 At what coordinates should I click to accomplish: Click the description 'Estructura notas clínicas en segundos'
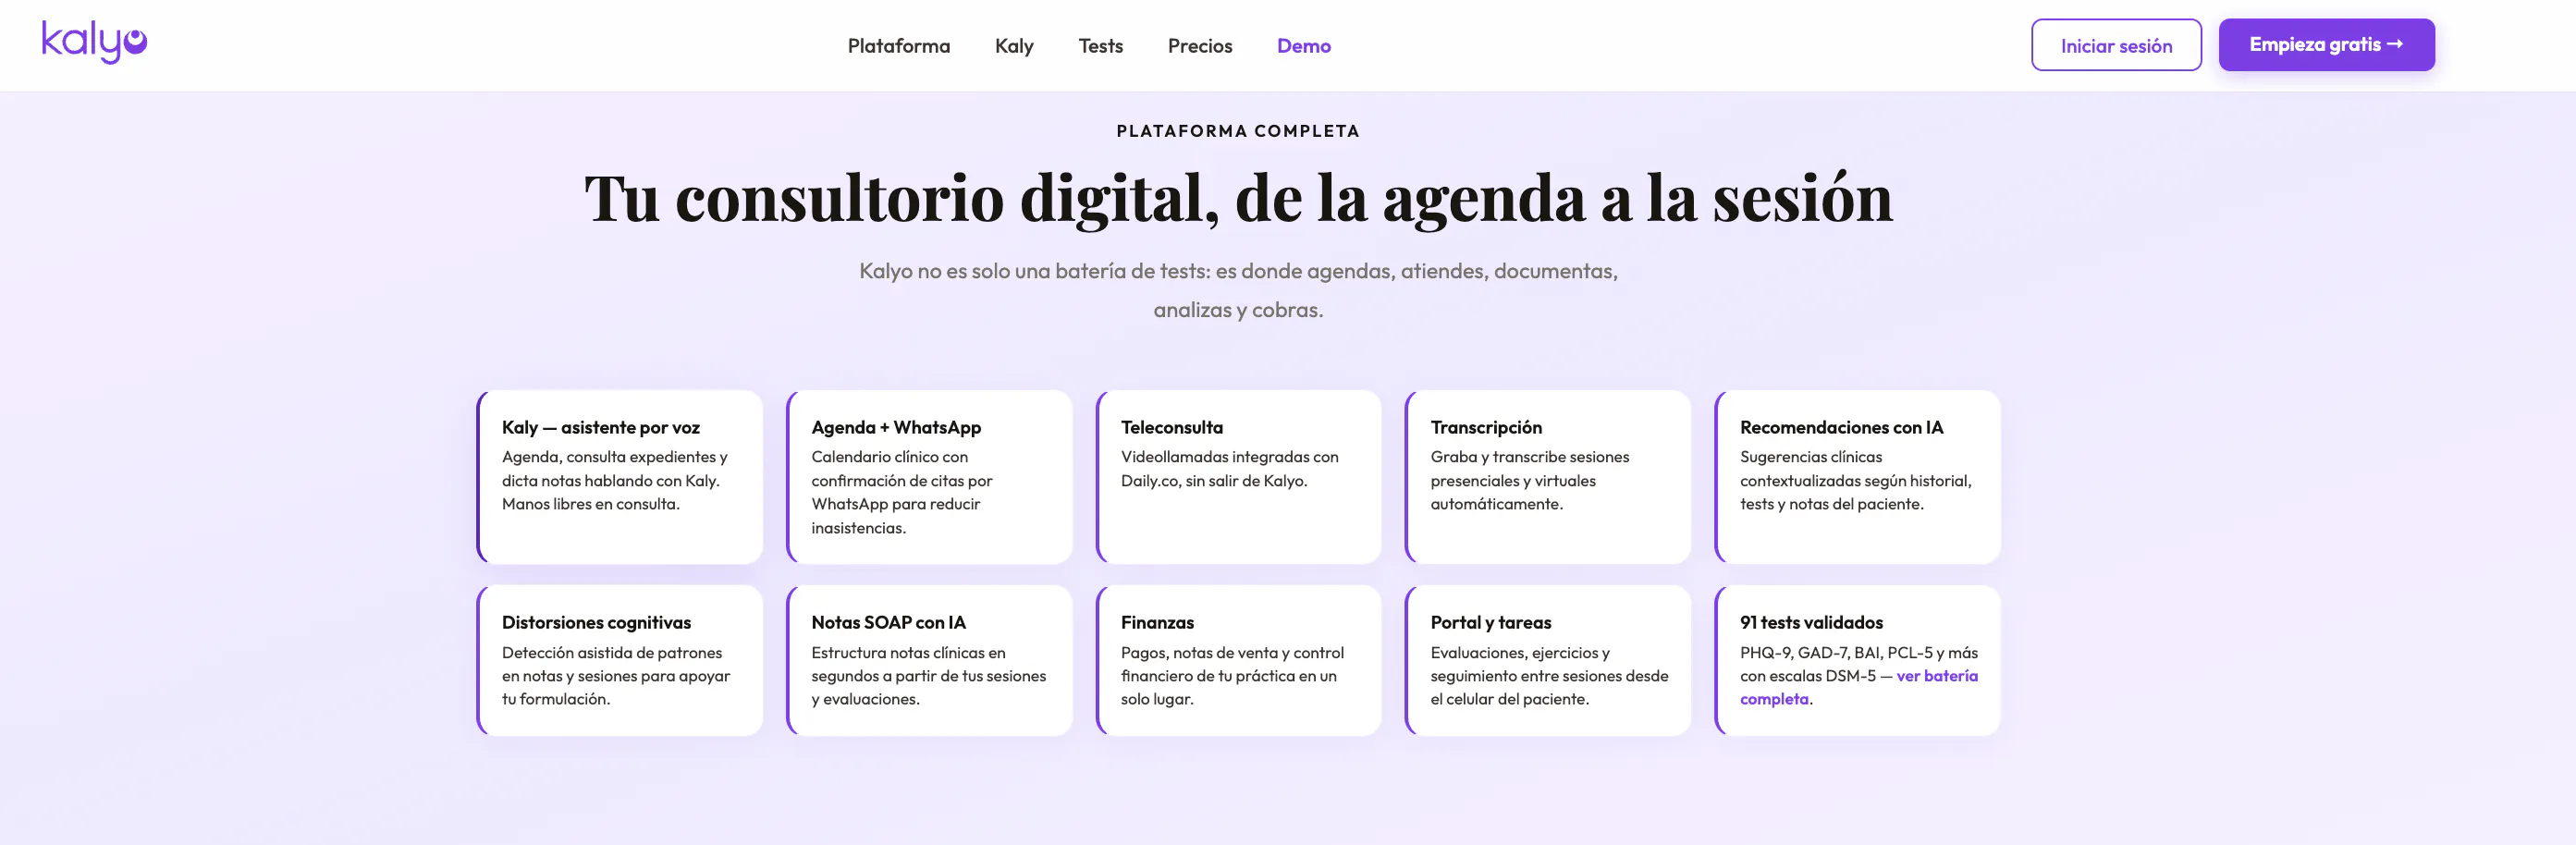tap(928, 675)
